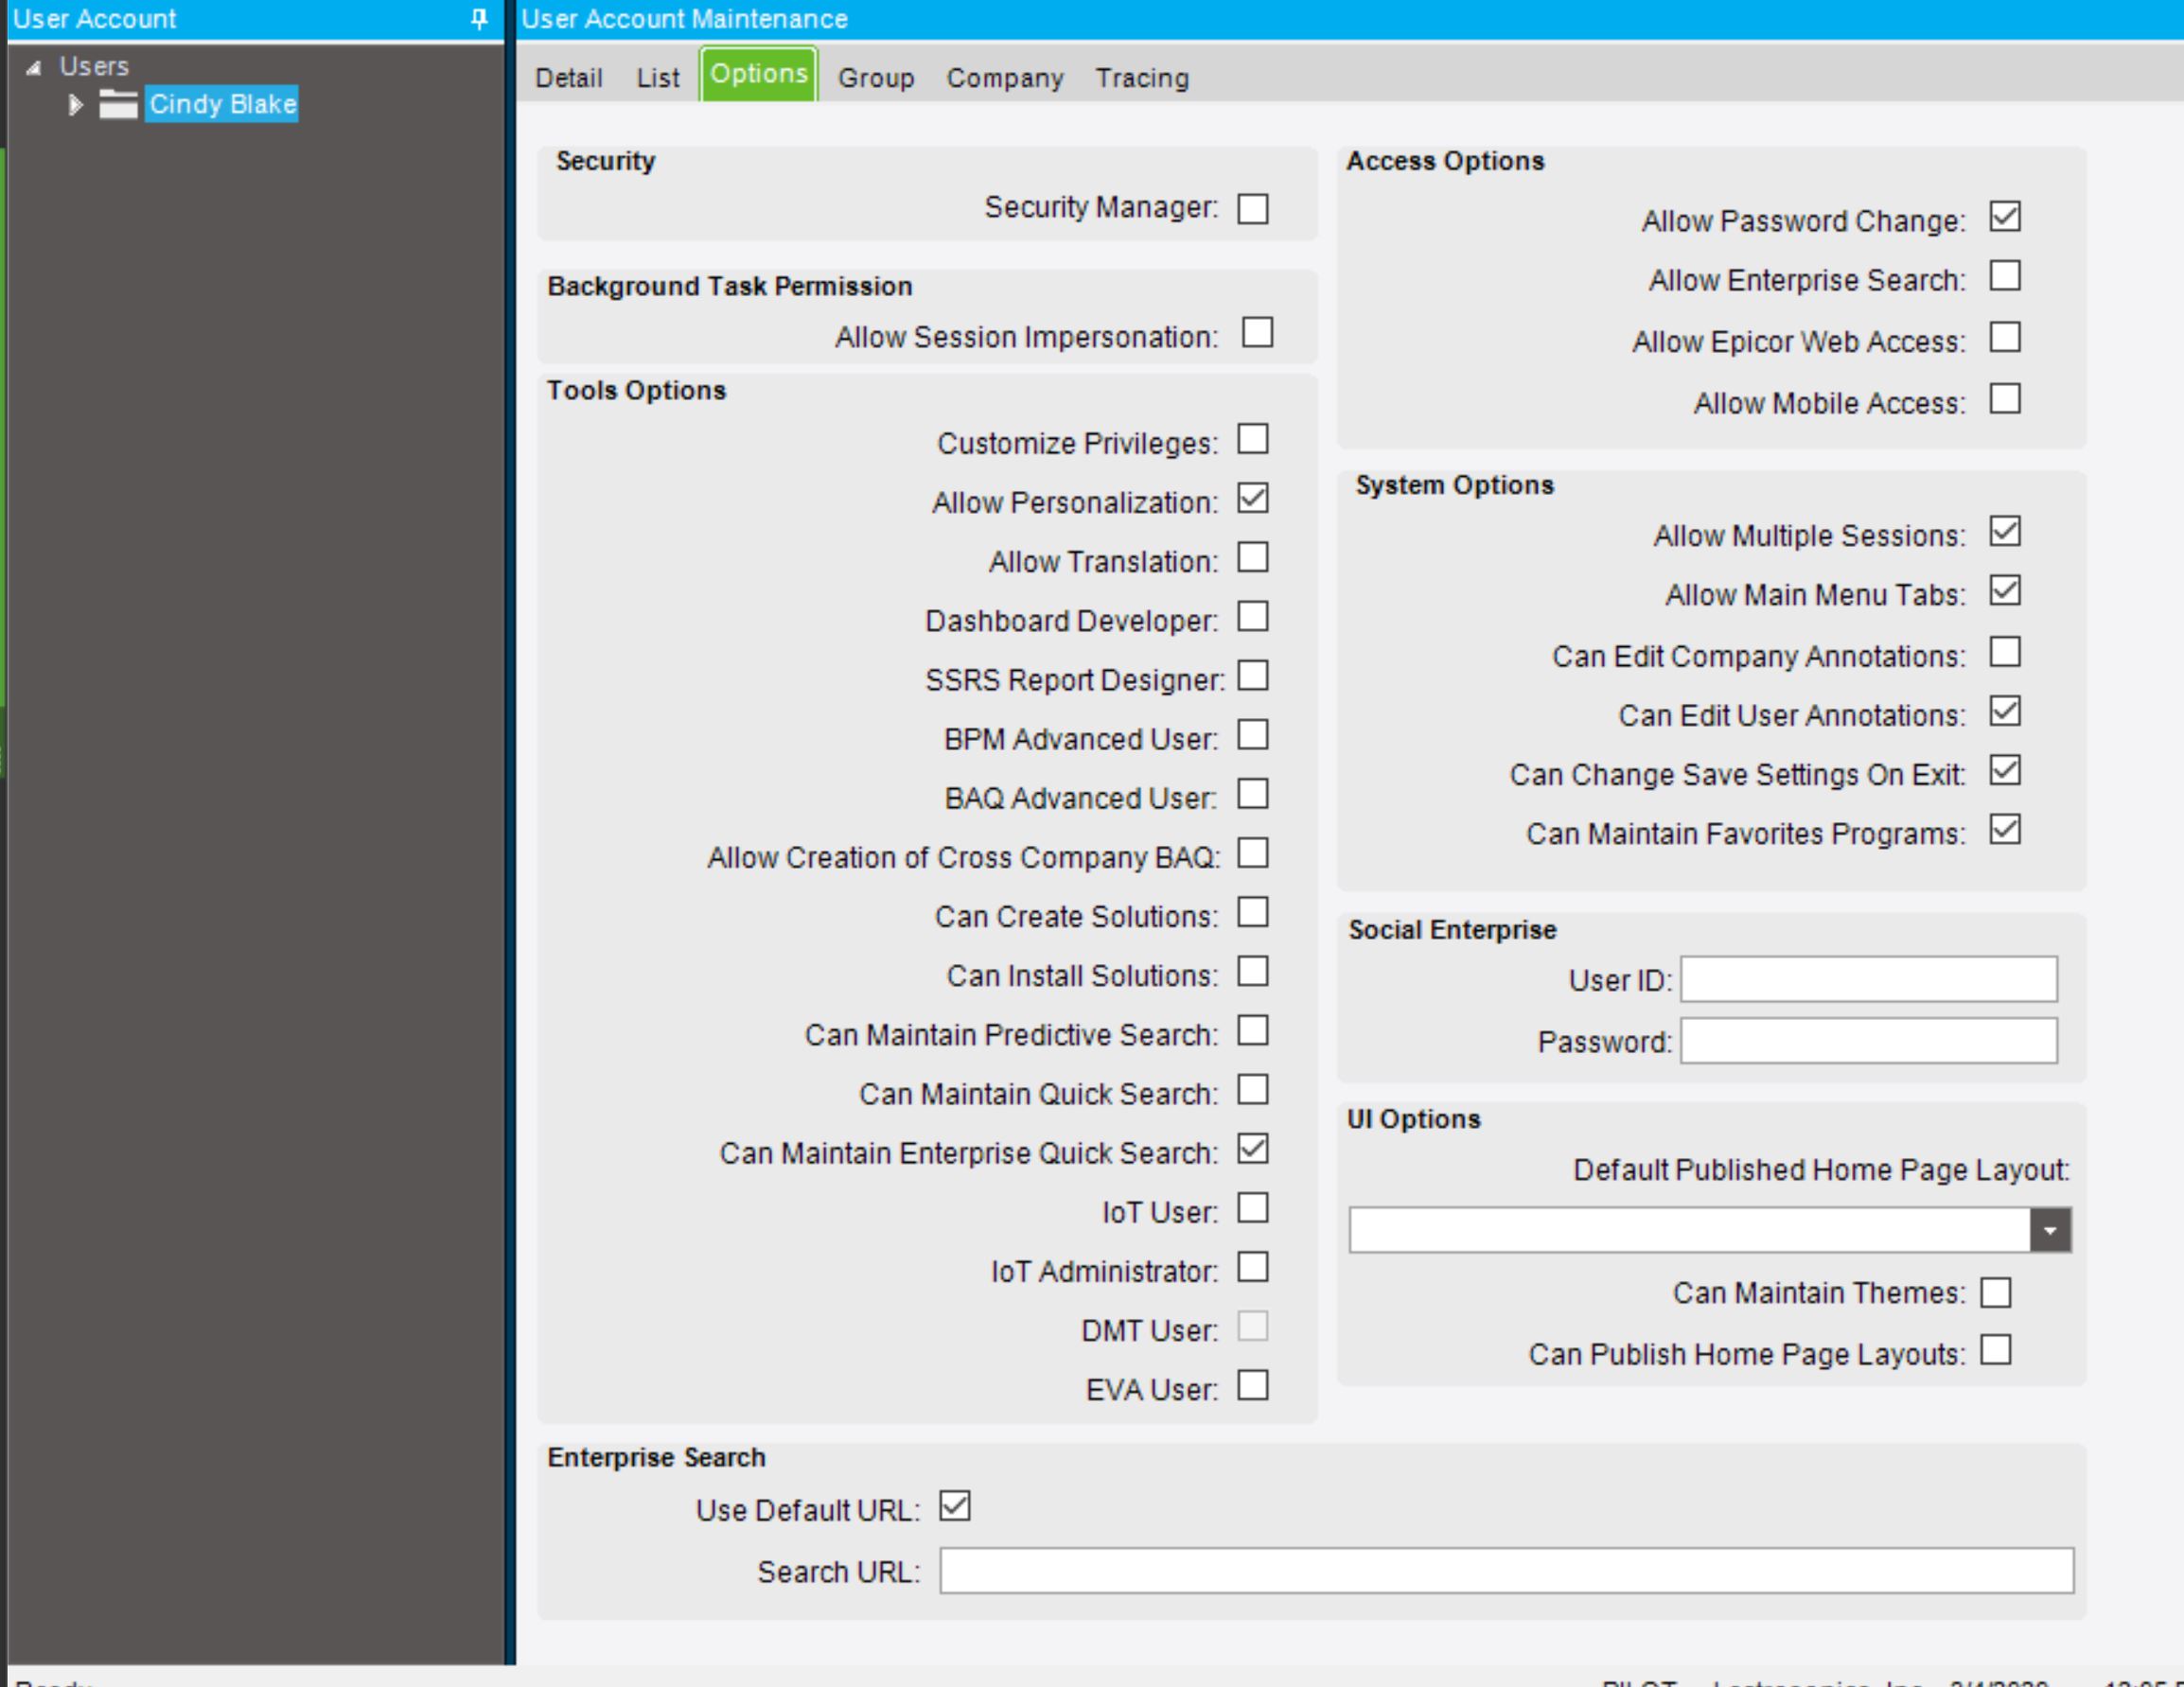Enable Allow Session Impersonation
The height and width of the screenshot is (1687, 2184).
1257,333
